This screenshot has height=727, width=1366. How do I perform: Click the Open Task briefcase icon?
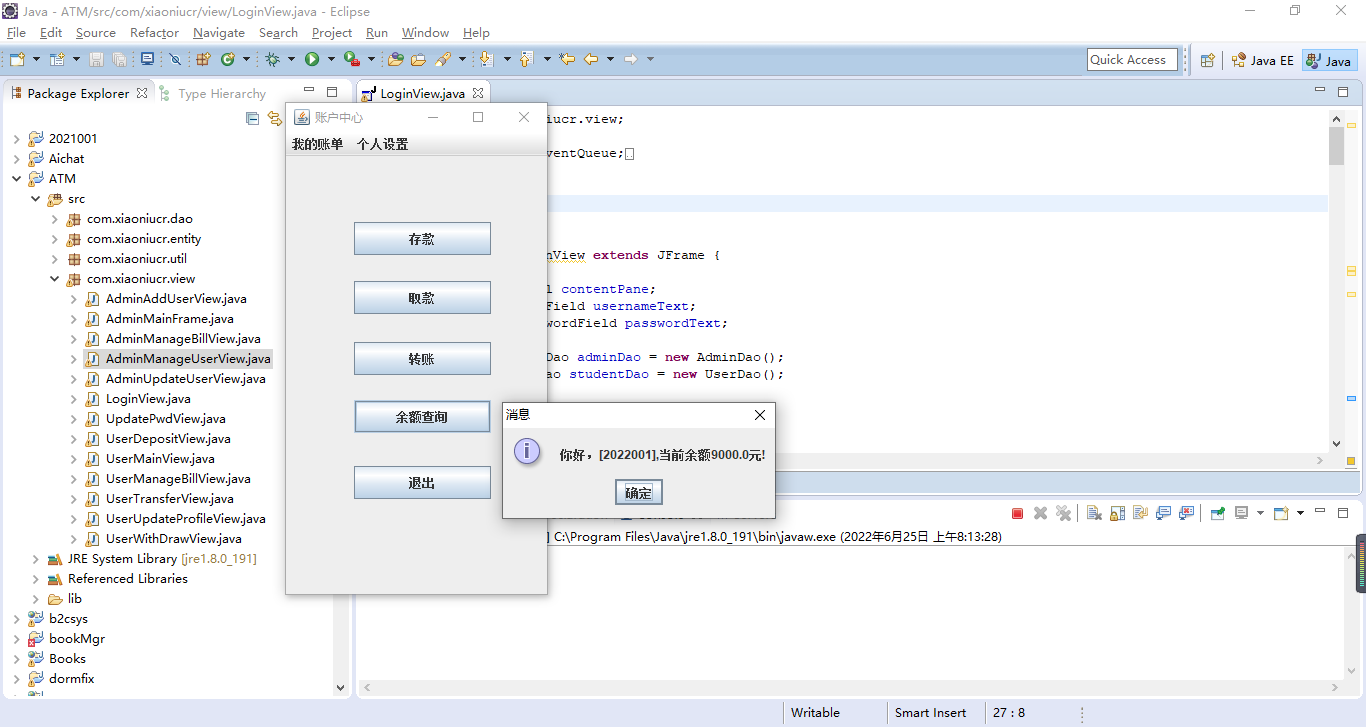tap(418, 60)
